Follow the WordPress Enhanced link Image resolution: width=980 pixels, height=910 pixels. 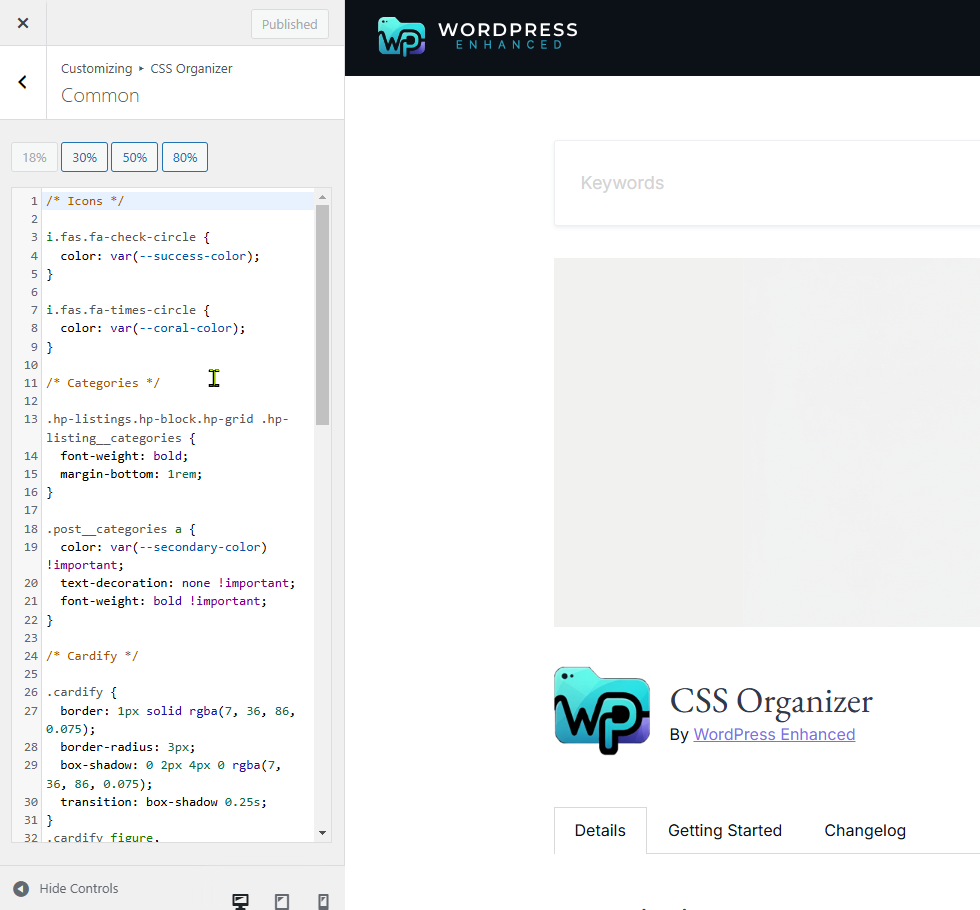774,734
